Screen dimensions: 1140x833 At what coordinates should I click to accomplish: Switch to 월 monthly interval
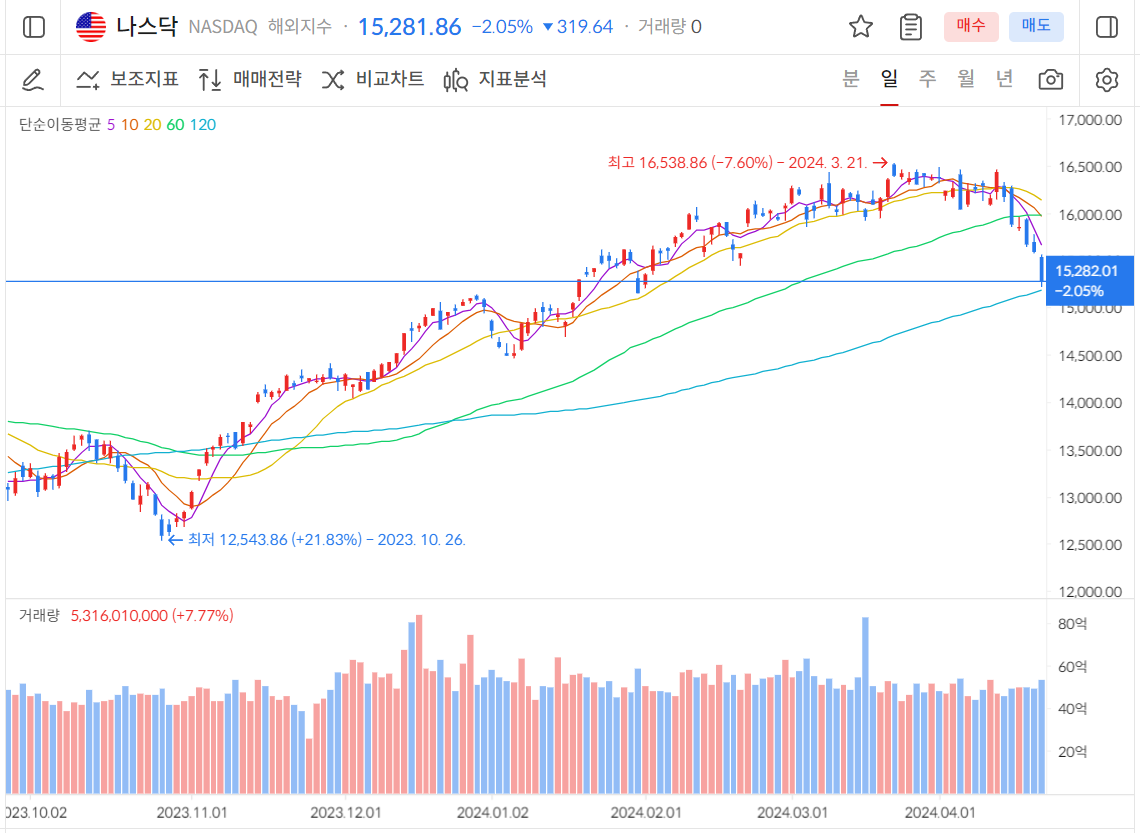tap(966, 79)
